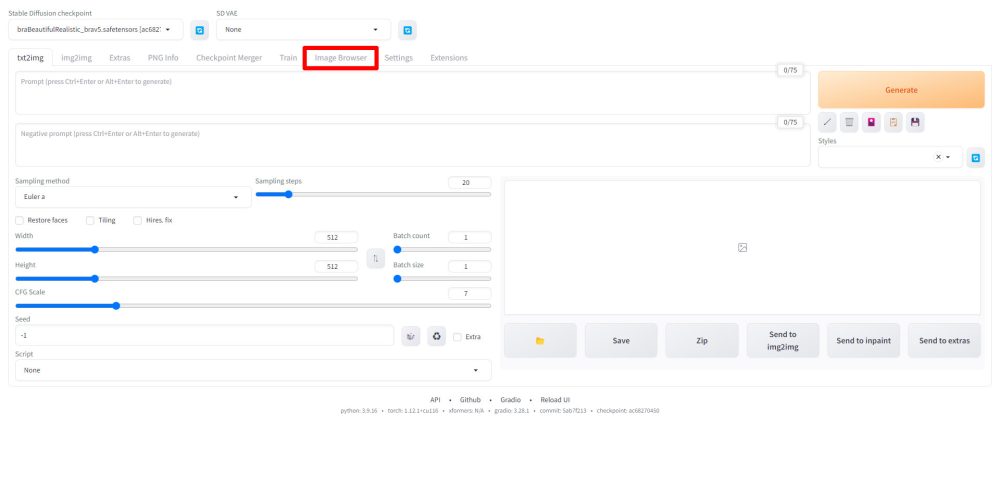The width and height of the screenshot is (1000, 484).
Task: Click the trash icon to clear prompt
Action: click(x=849, y=122)
